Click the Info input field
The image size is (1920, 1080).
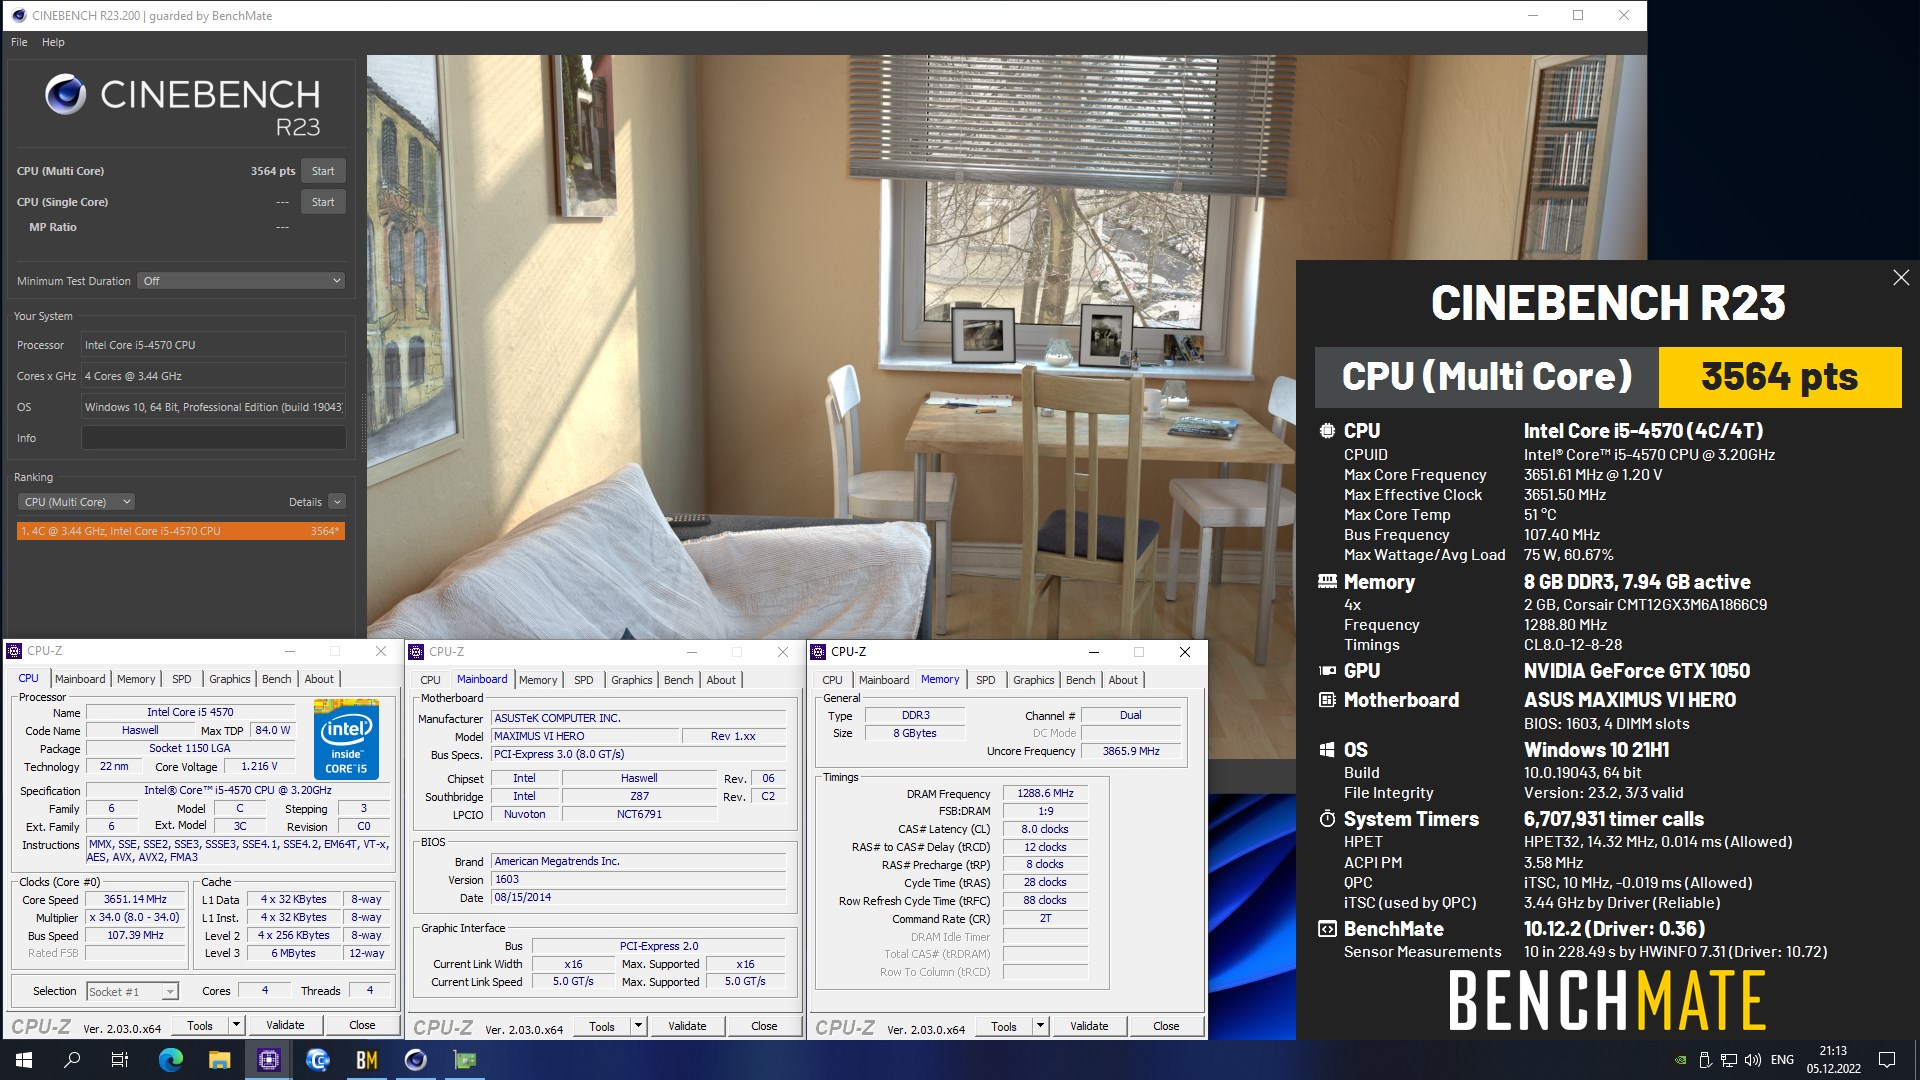pyautogui.click(x=213, y=438)
